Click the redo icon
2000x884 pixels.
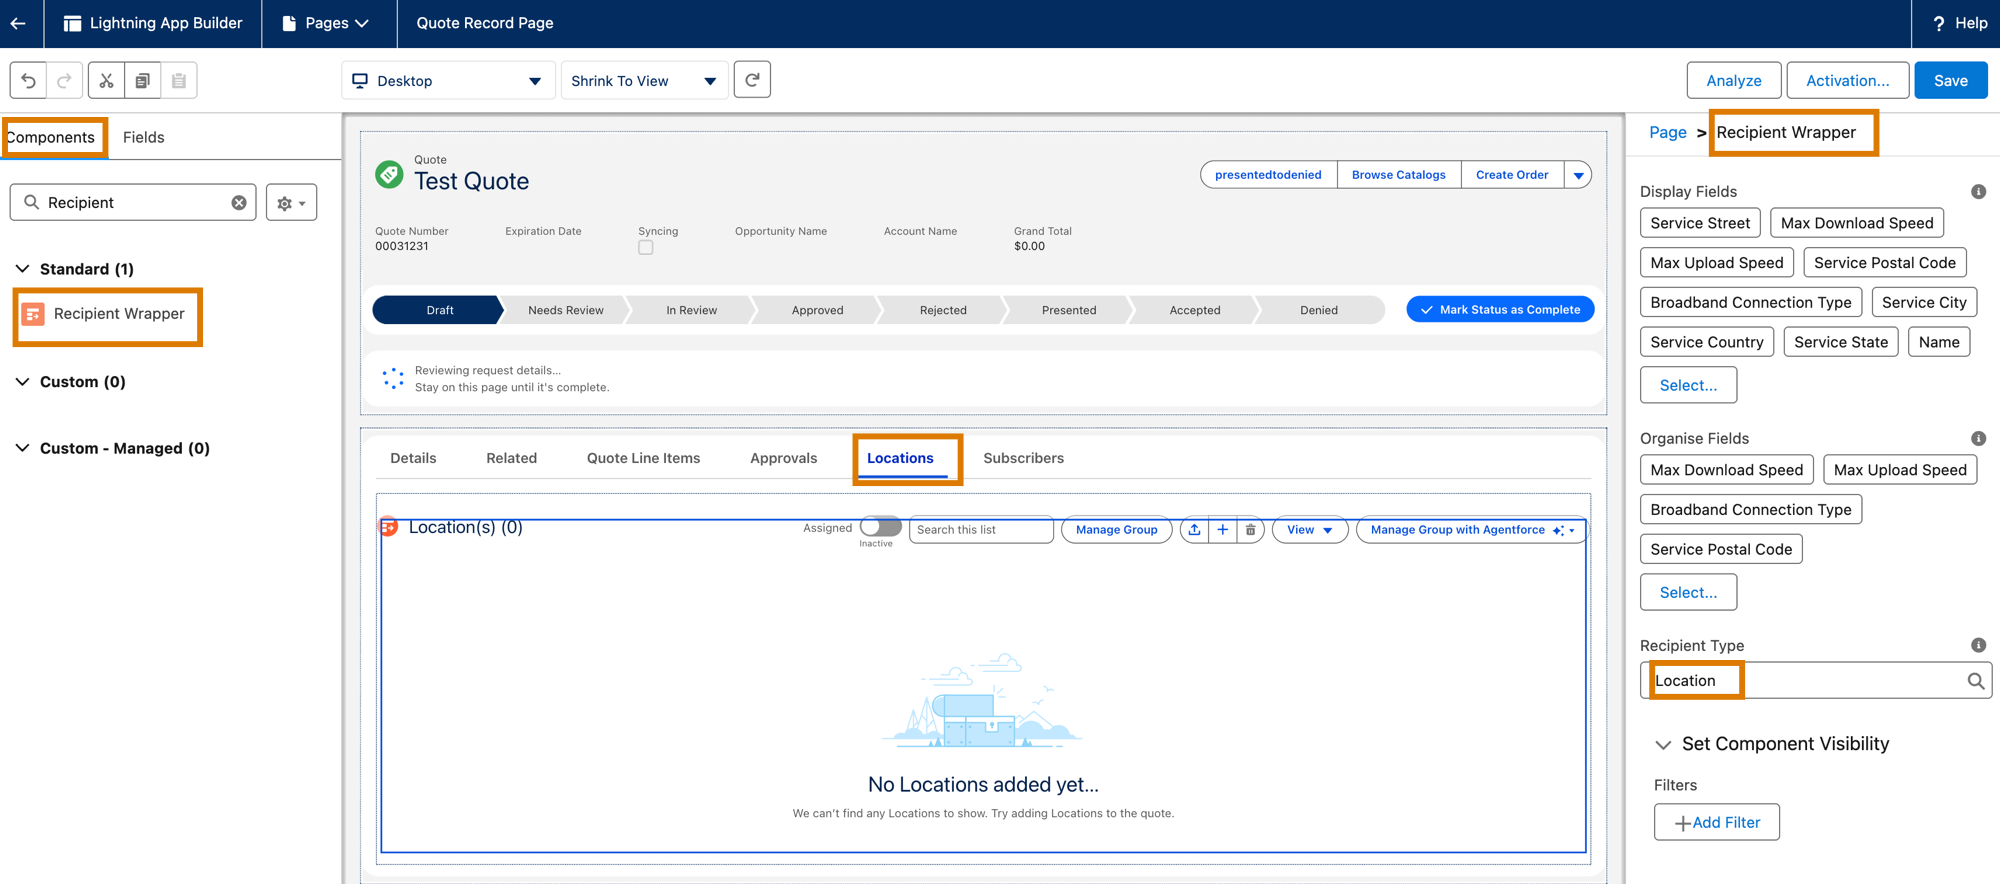[x=65, y=80]
